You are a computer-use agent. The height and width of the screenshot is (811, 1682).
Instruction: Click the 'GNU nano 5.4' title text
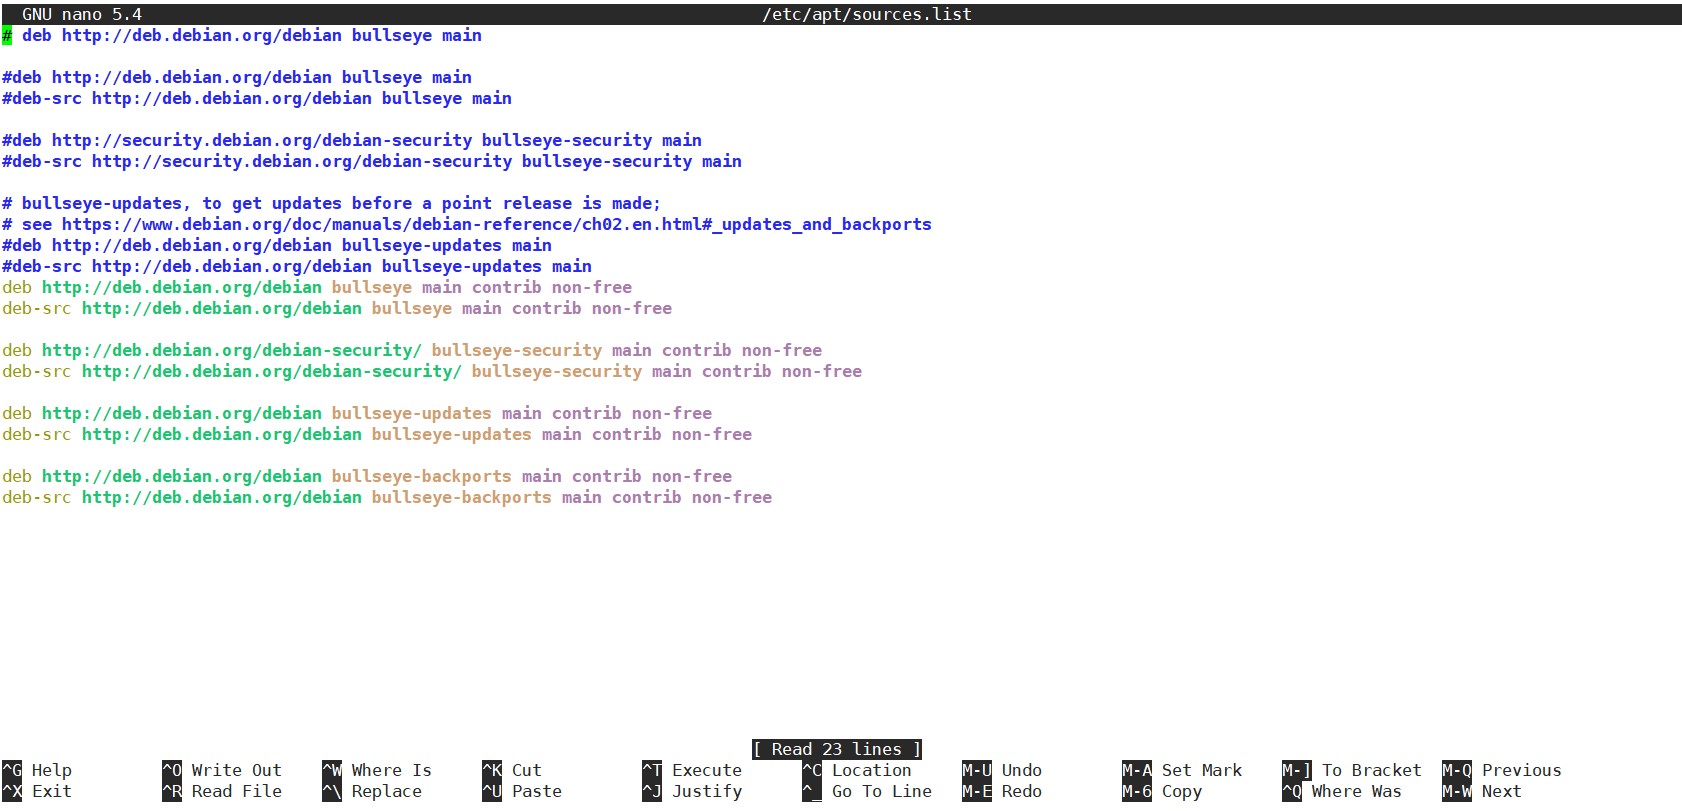82,14
